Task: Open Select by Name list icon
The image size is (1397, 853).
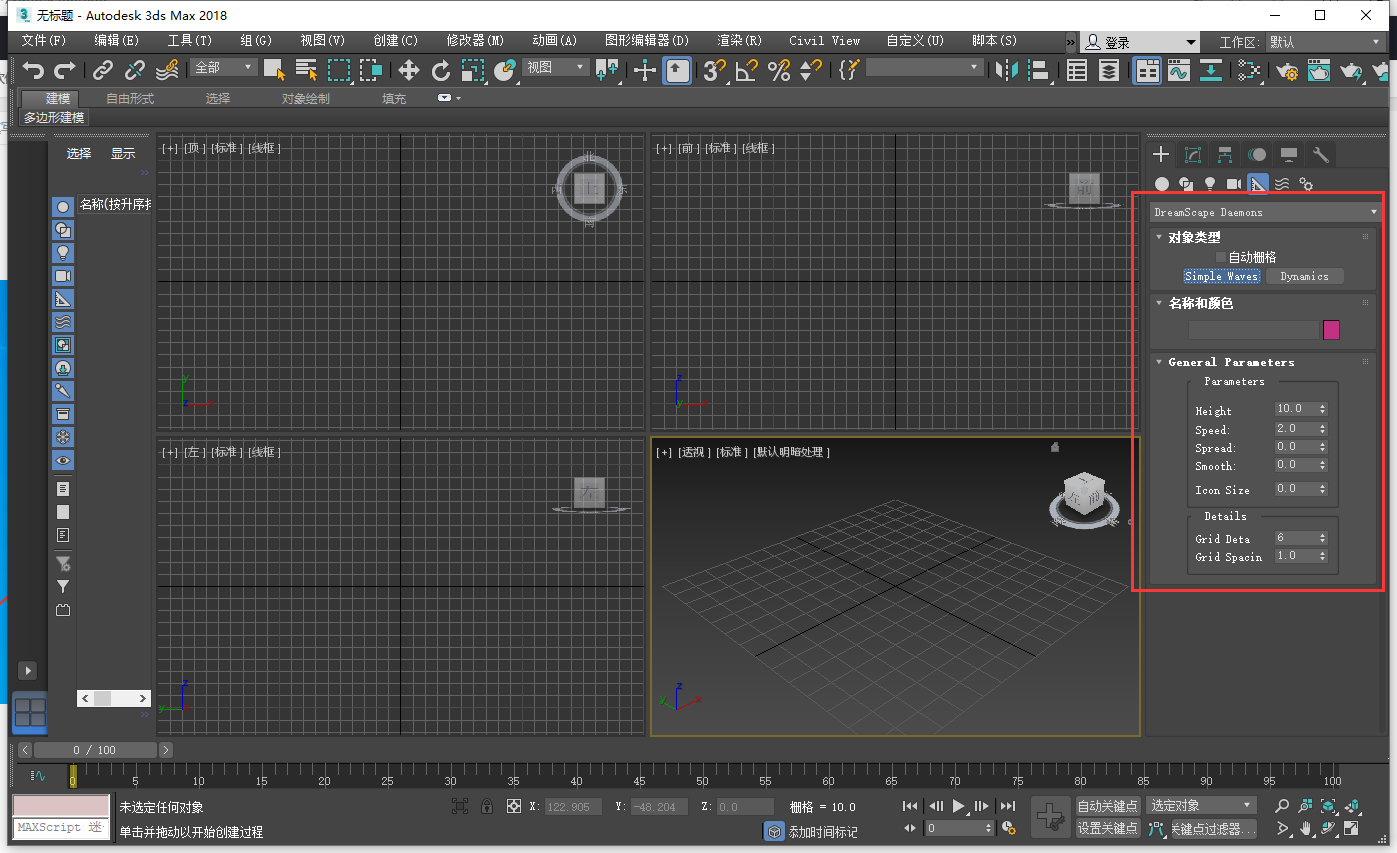Action: click(x=307, y=70)
